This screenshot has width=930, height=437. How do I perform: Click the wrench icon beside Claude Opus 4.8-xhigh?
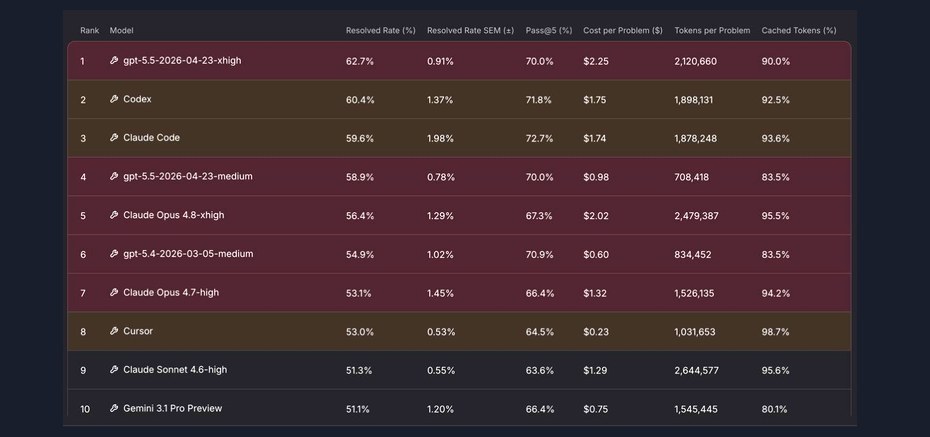[x=114, y=215]
